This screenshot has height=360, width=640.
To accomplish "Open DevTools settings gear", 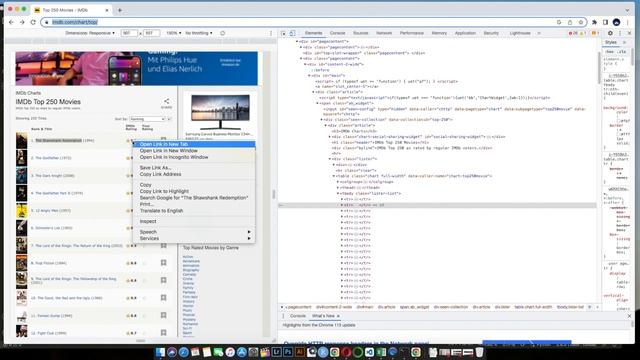I will [610, 33].
